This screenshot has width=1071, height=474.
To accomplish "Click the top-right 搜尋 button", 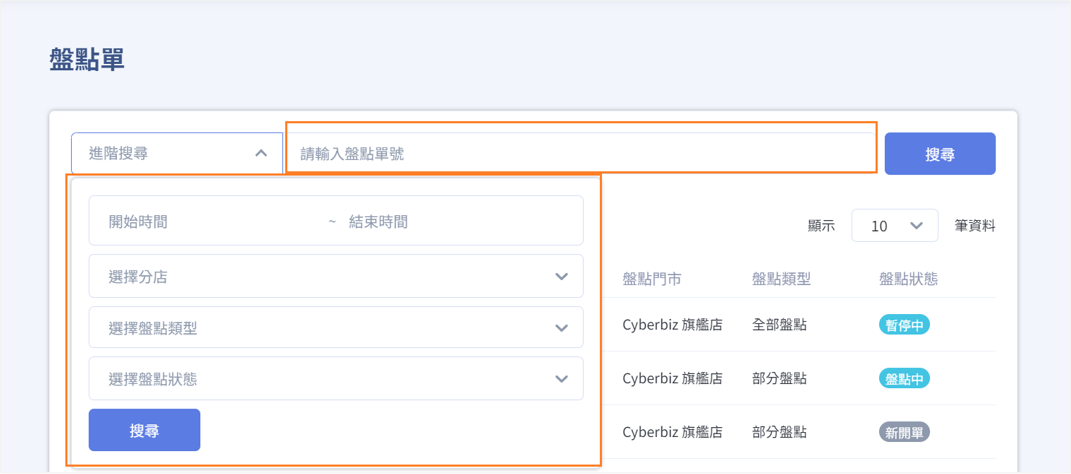I will point(940,154).
